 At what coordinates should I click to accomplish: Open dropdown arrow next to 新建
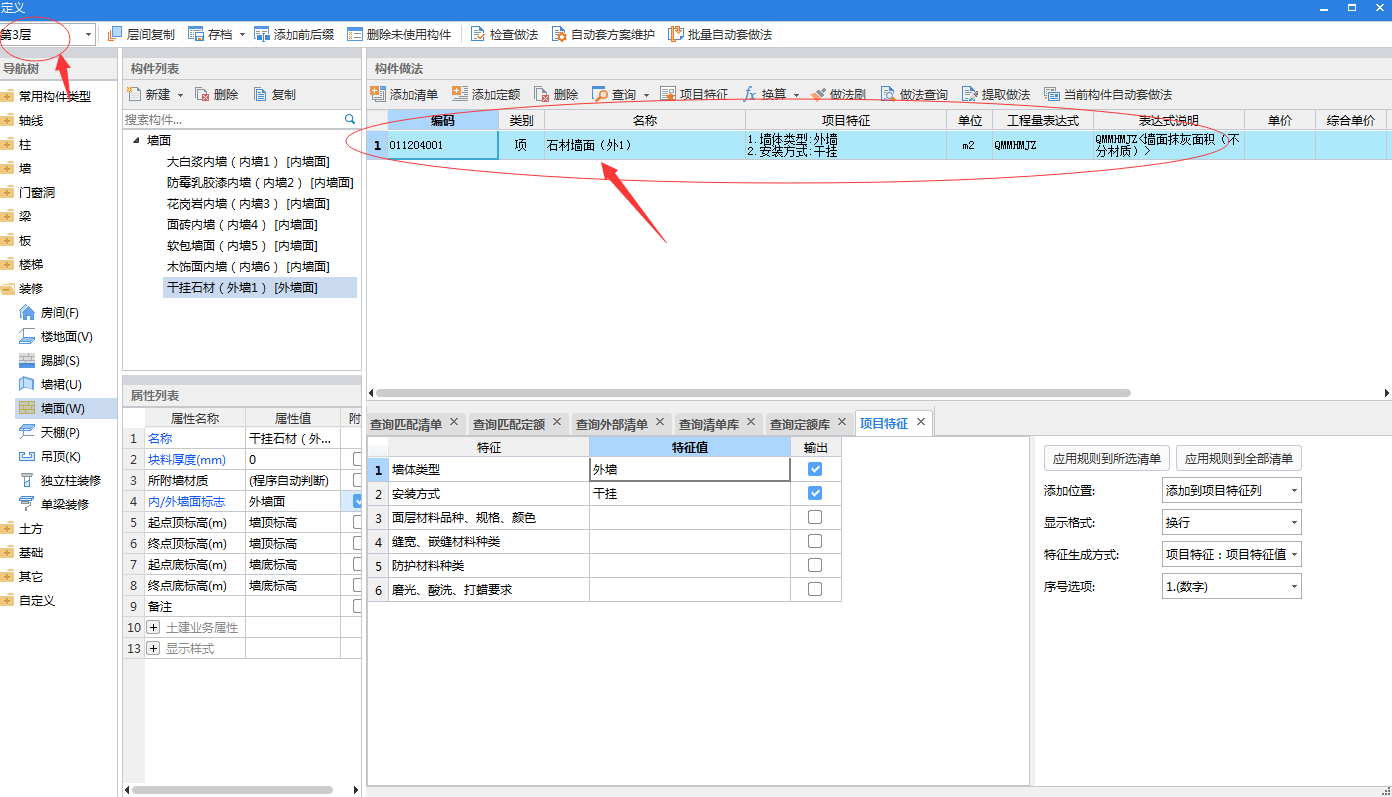tap(181, 95)
